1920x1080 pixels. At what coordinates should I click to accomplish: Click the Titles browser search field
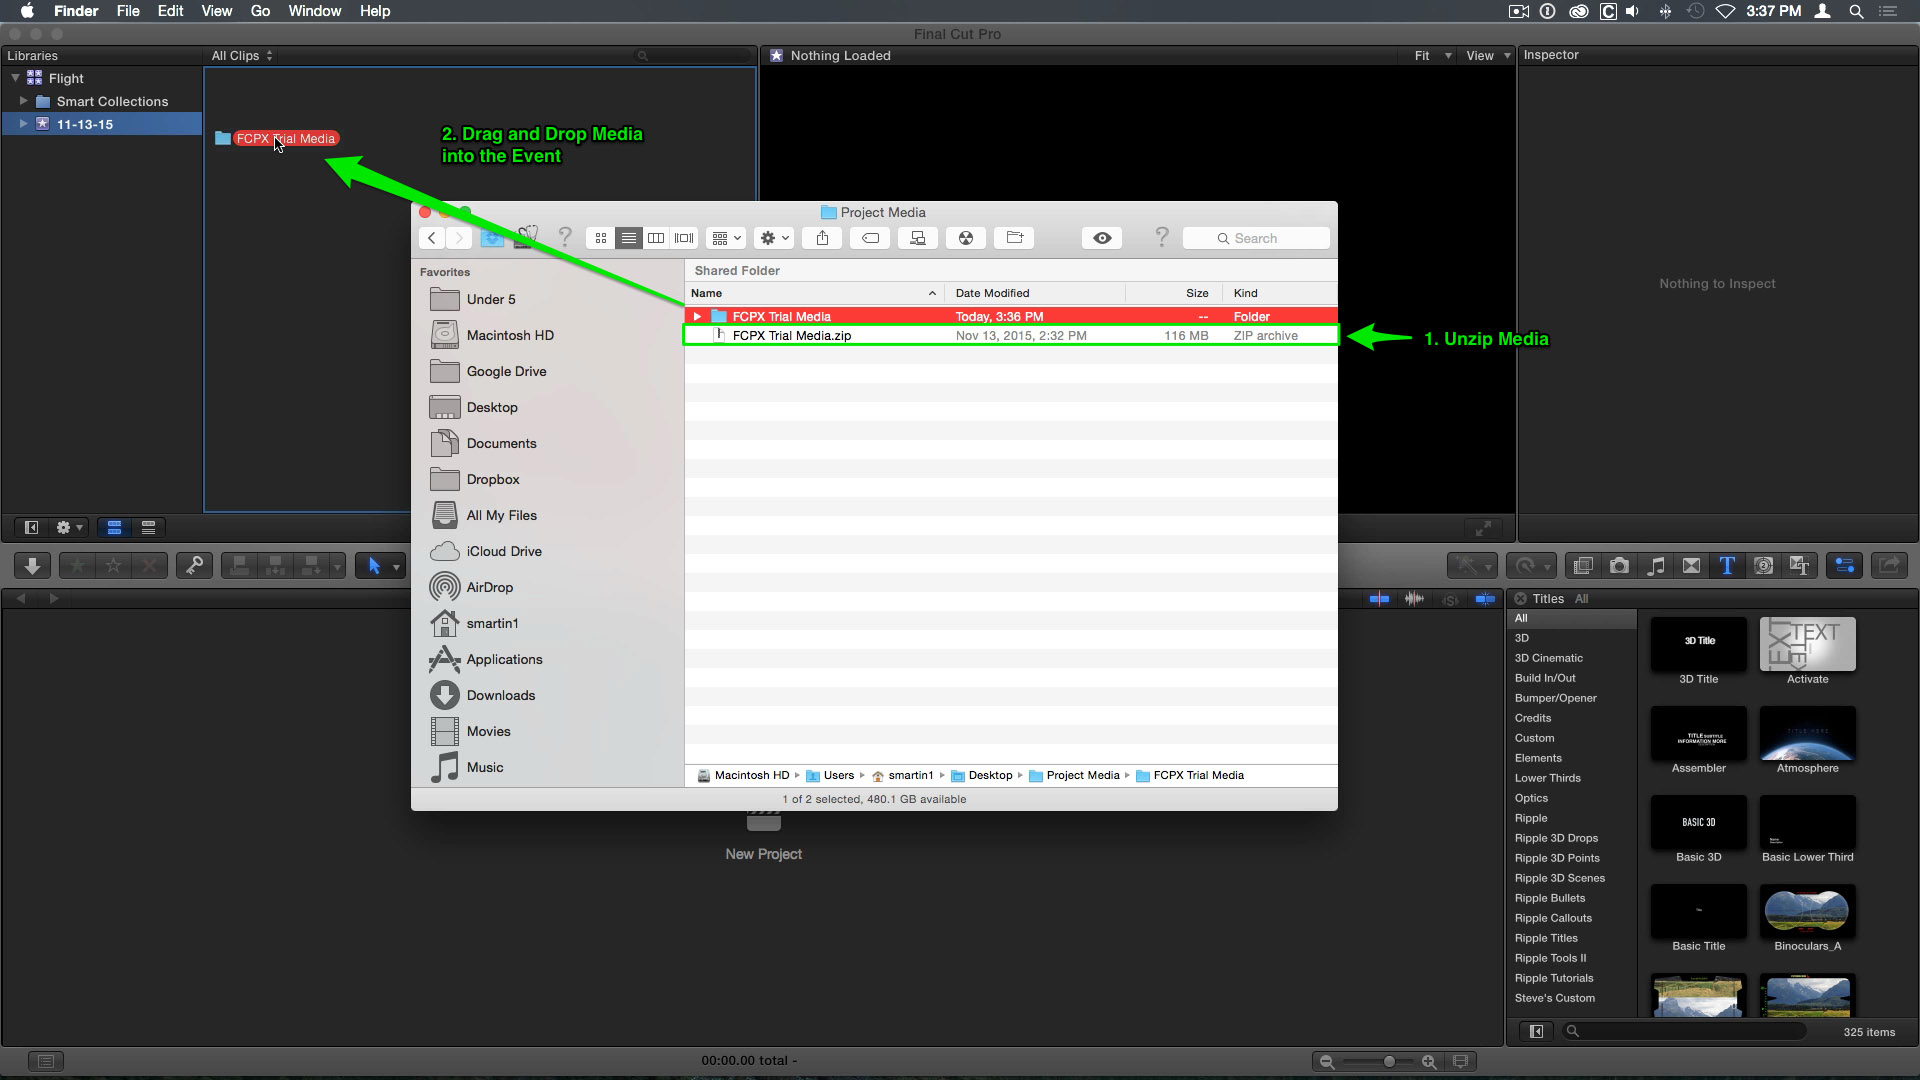[x=1686, y=1031]
